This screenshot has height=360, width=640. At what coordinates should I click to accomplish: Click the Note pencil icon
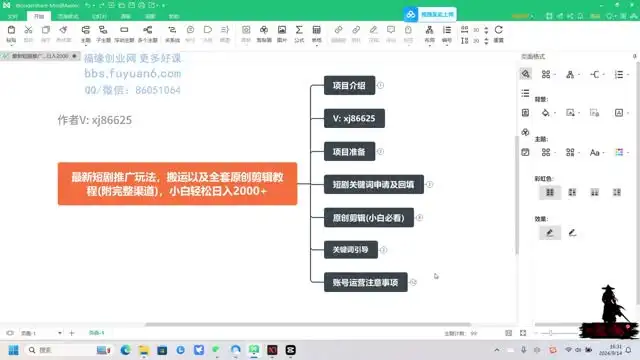(x=373, y=30)
